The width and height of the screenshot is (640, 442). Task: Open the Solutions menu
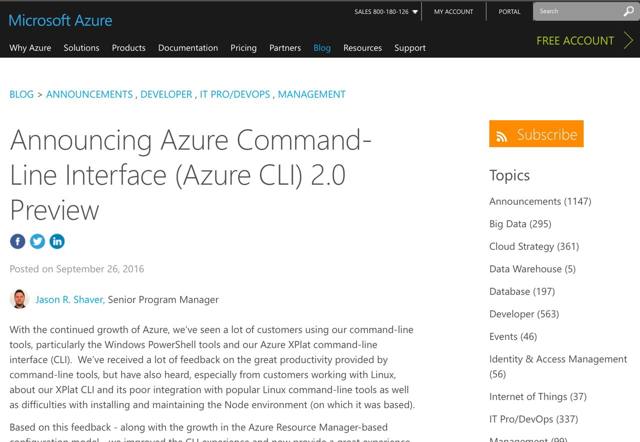click(81, 48)
